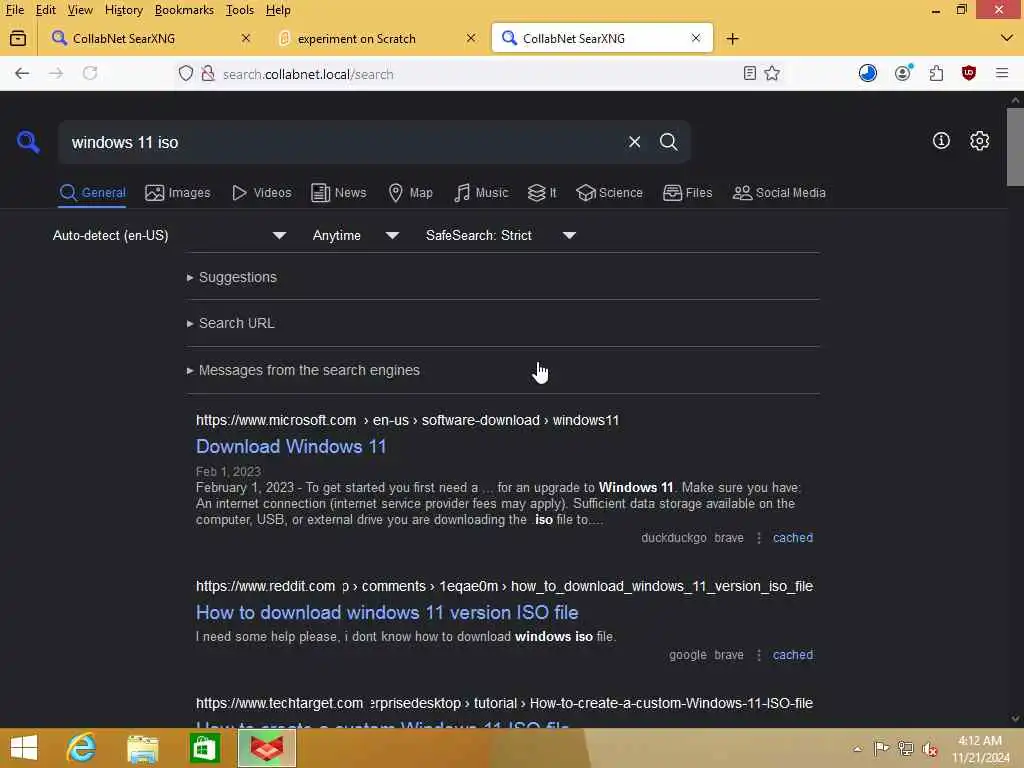Image resolution: width=1024 pixels, height=768 pixels.
Task: Go back with the browser arrow
Action: (22, 73)
